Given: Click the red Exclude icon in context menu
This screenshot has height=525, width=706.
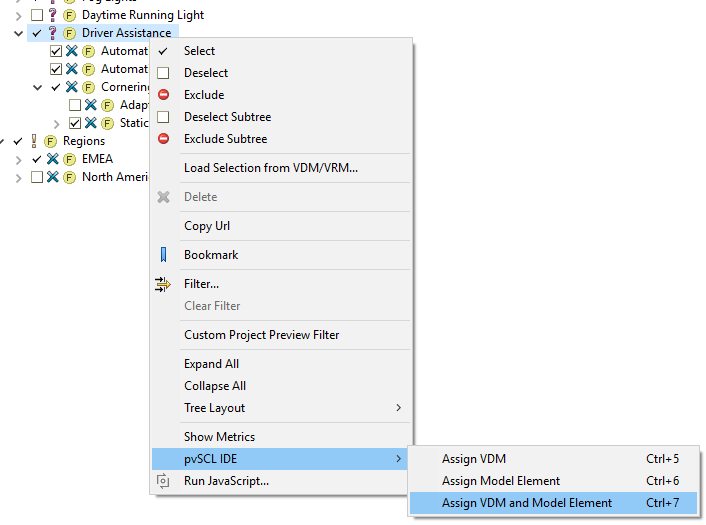Looking at the screenshot, I should click(163, 95).
